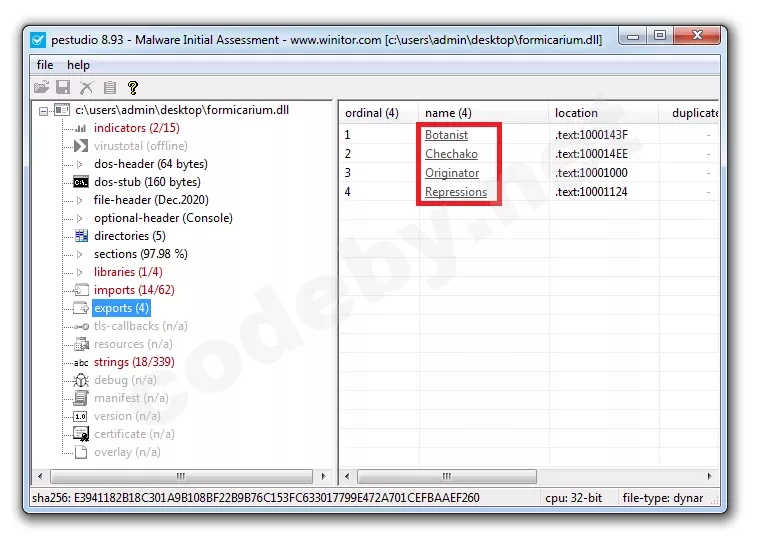
Task: Select file-header (Dec.2020) tree item
Action: (151, 200)
